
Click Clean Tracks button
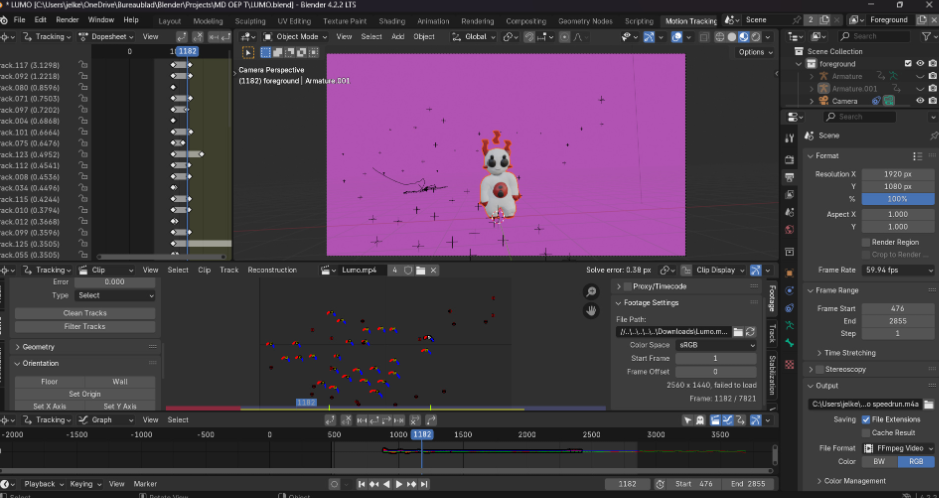click(x=85, y=313)
